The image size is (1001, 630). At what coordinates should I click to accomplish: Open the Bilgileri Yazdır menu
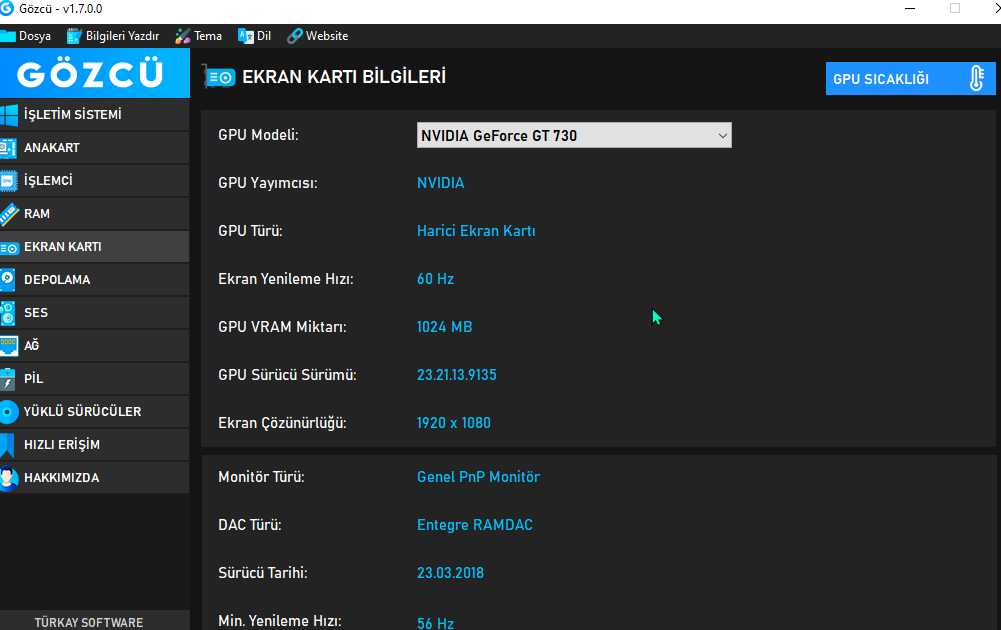[x=113, y=36]
